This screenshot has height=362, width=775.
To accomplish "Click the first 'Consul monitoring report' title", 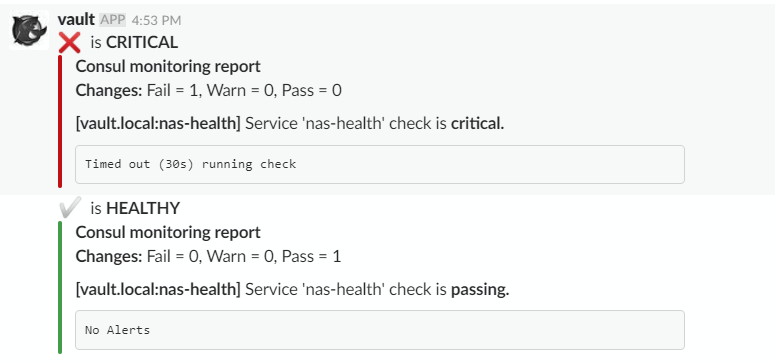I will point(168,66).
